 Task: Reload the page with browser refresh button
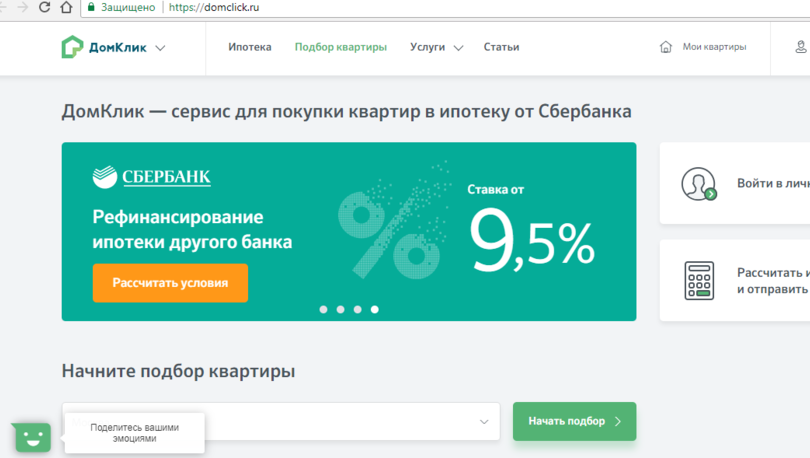(45, 7)
